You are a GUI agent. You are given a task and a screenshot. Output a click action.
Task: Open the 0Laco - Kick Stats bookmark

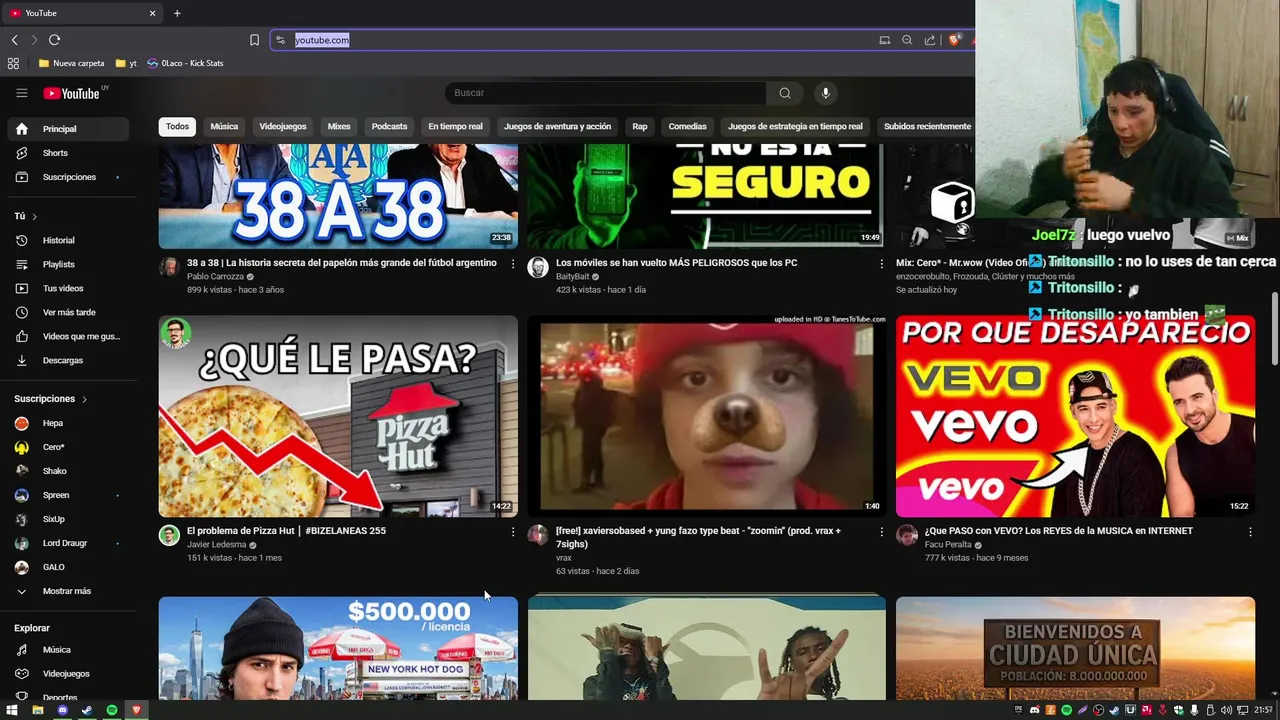click(185, 63)
